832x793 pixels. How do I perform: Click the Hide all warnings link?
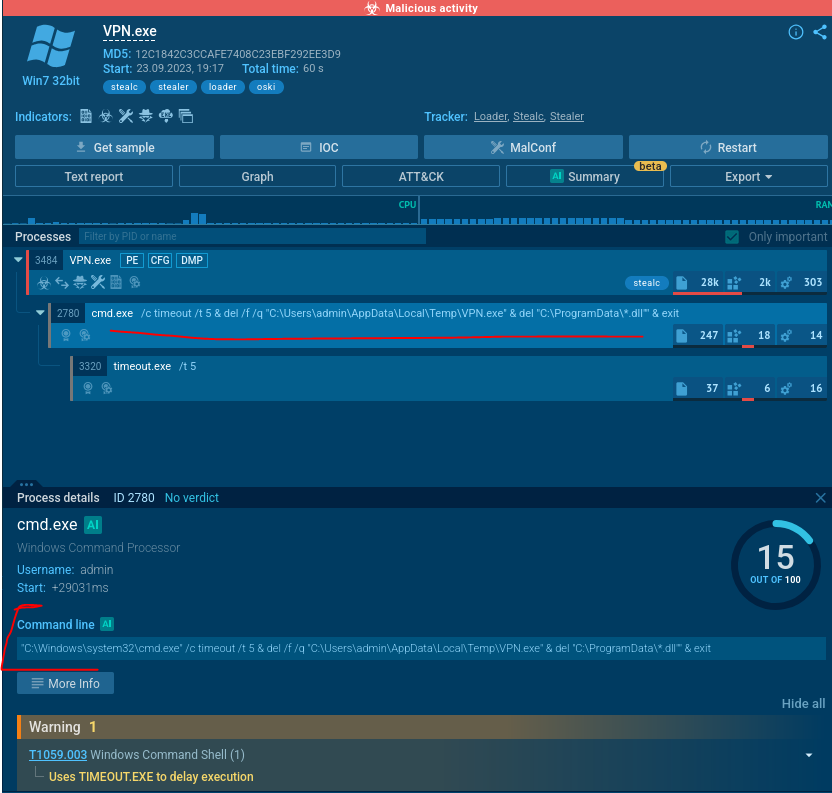click(803, 704)
